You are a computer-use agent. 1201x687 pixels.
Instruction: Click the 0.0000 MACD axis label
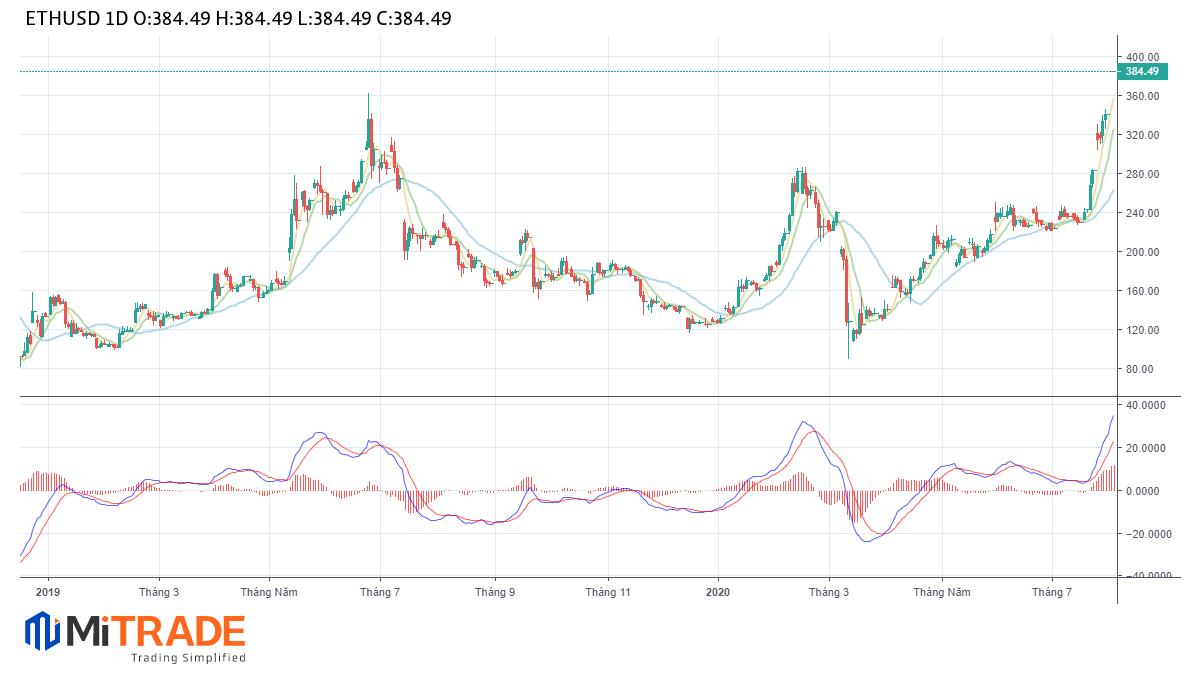coord(1142,491)
